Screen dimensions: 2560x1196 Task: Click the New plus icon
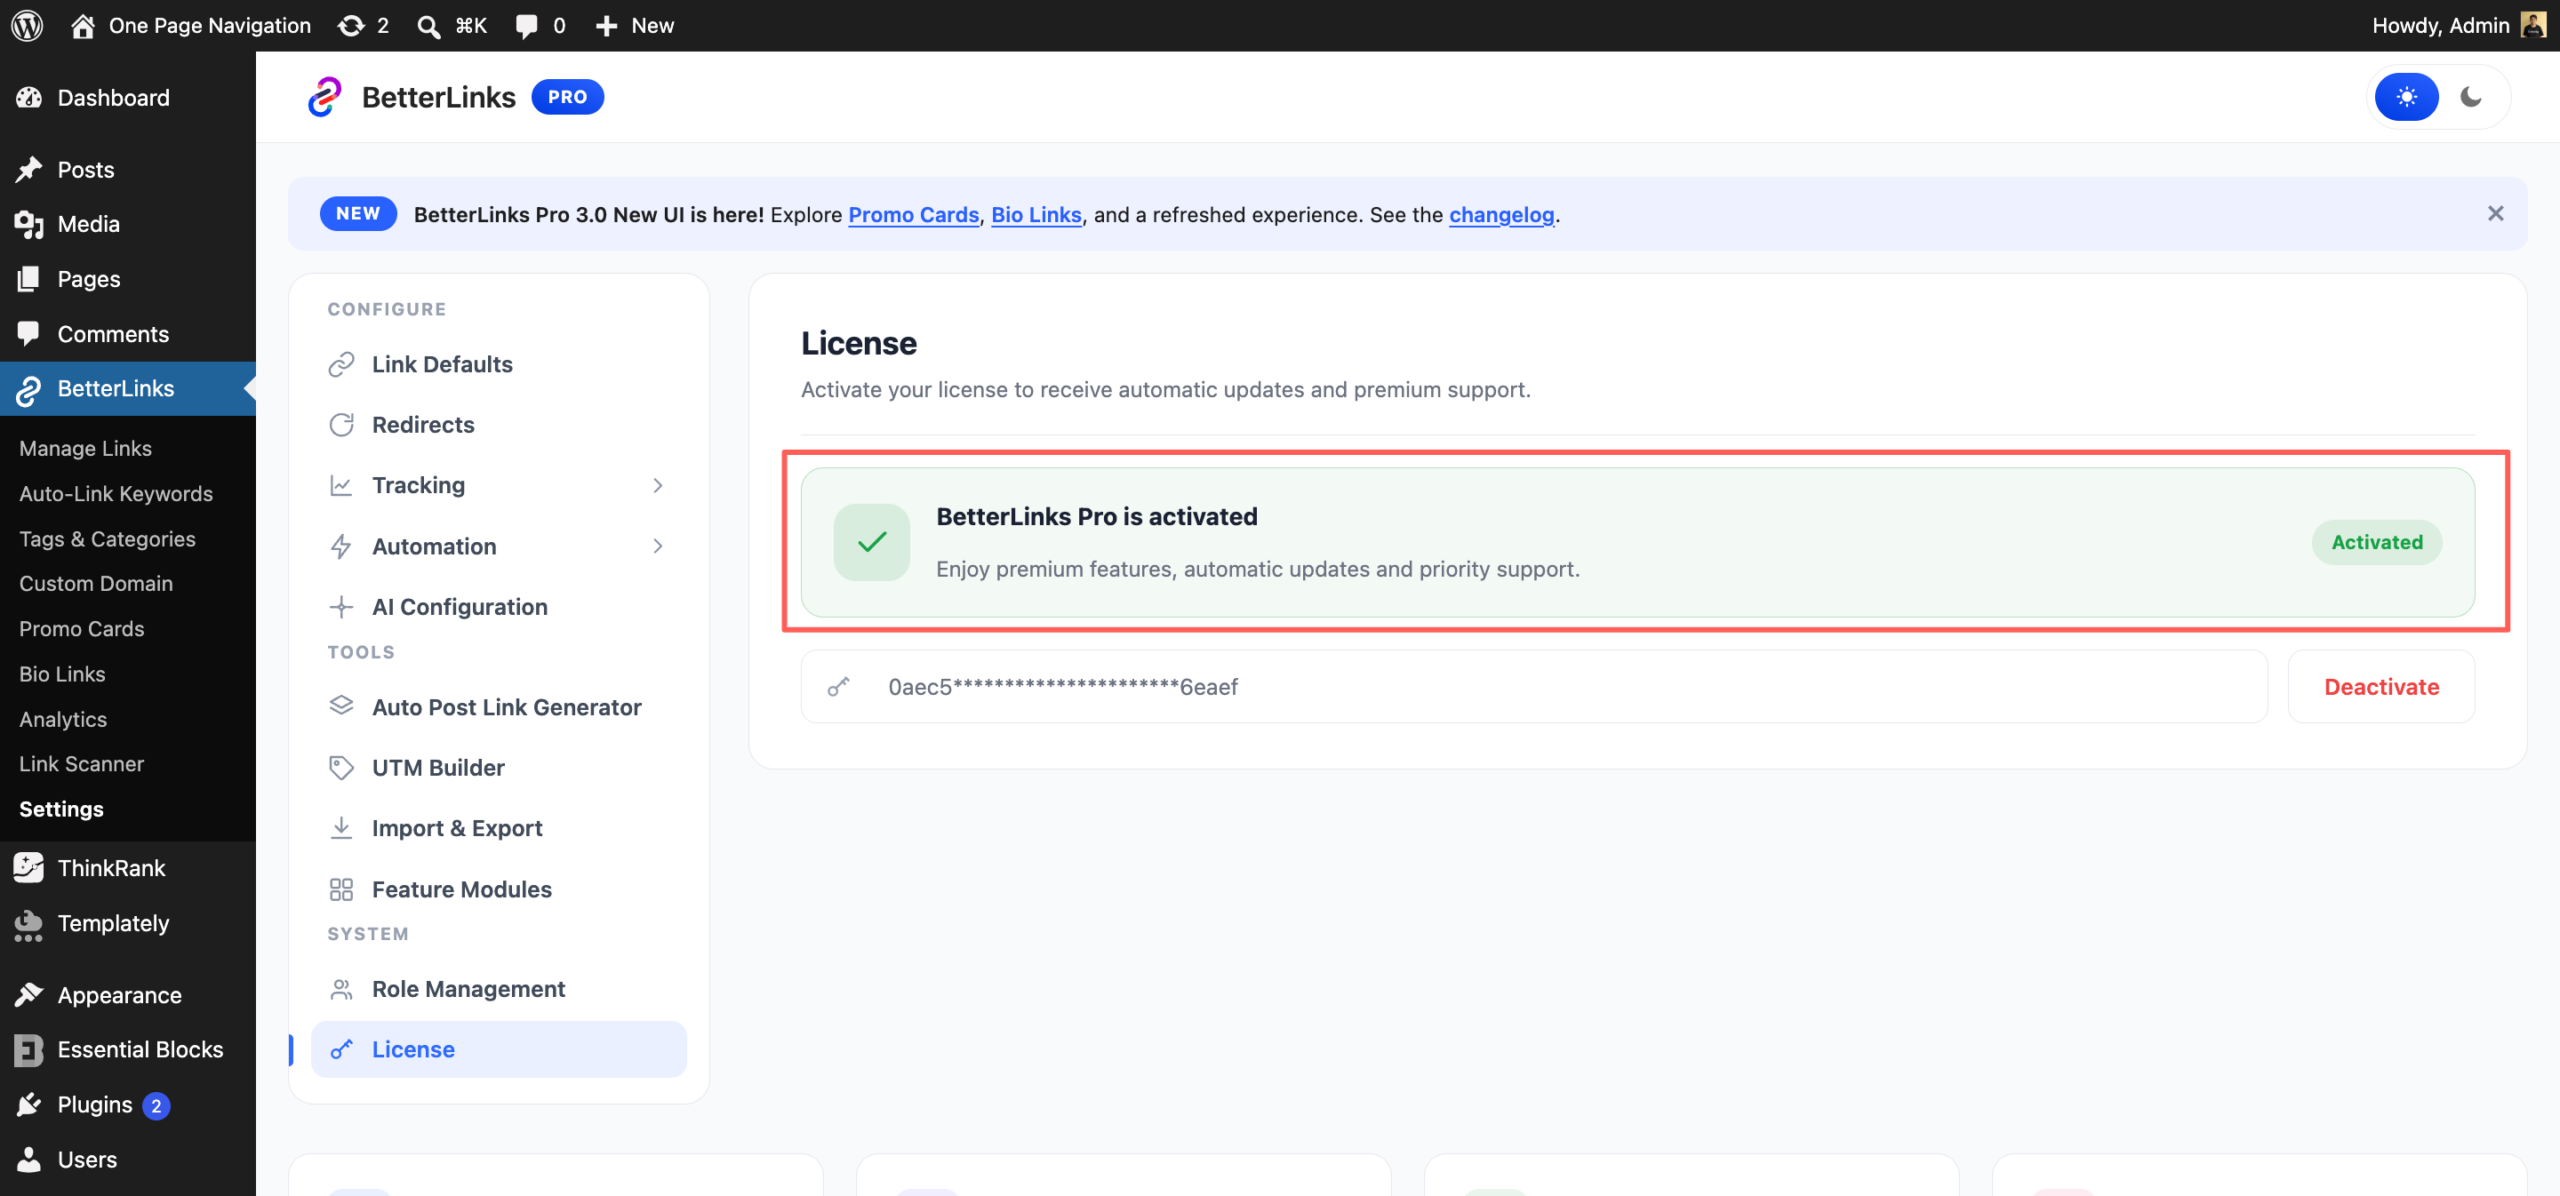tap(606, 26)
